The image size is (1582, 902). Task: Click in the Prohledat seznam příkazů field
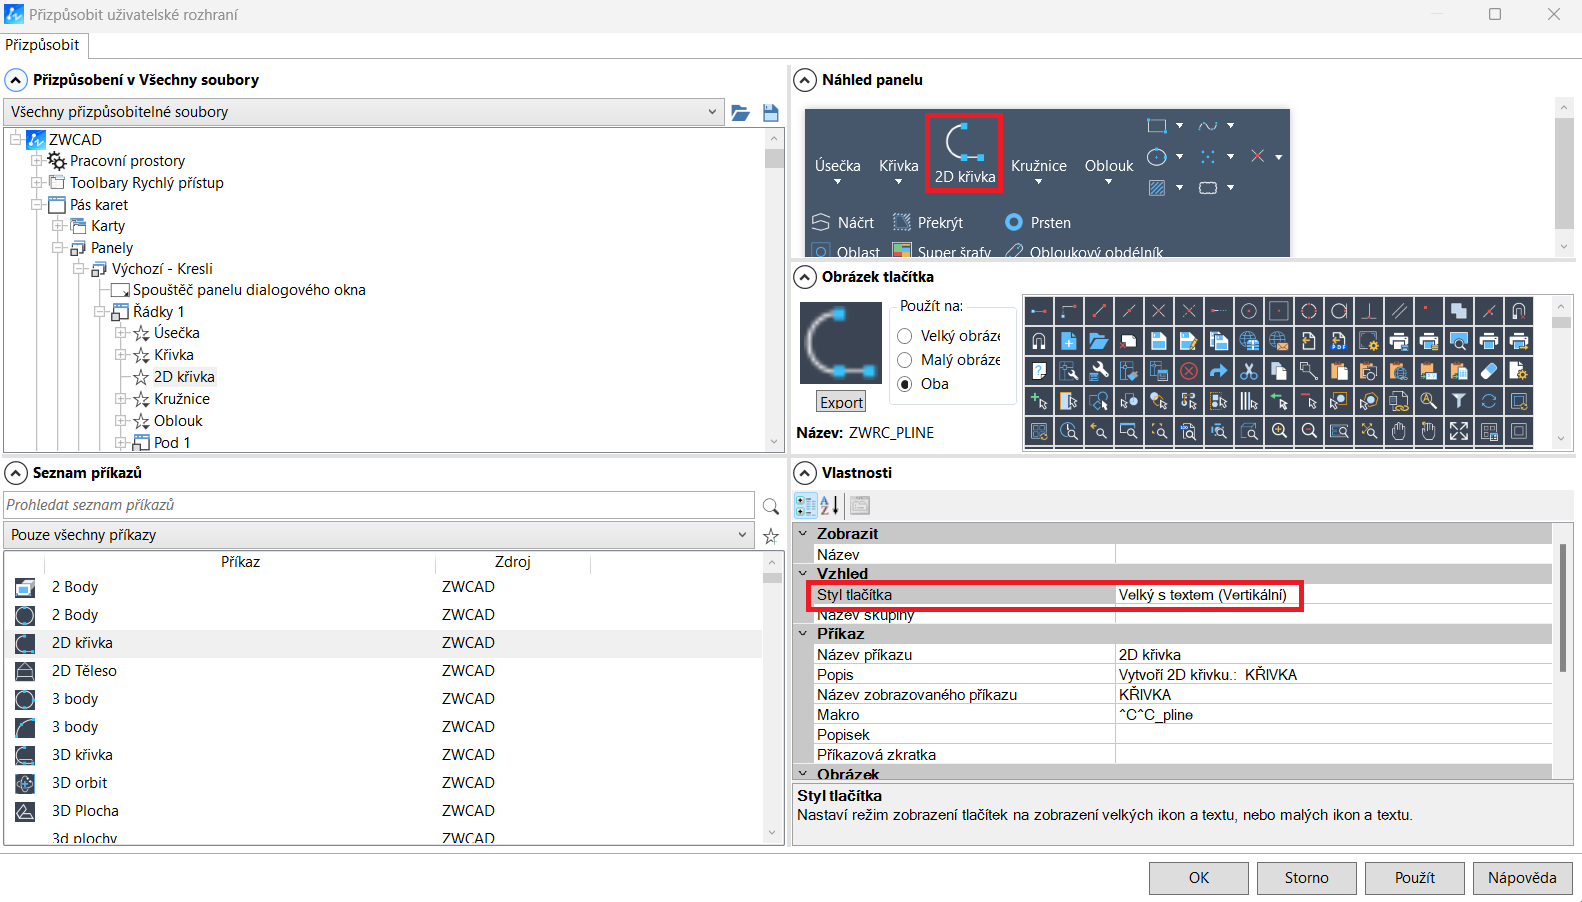(x=378, y=505)
